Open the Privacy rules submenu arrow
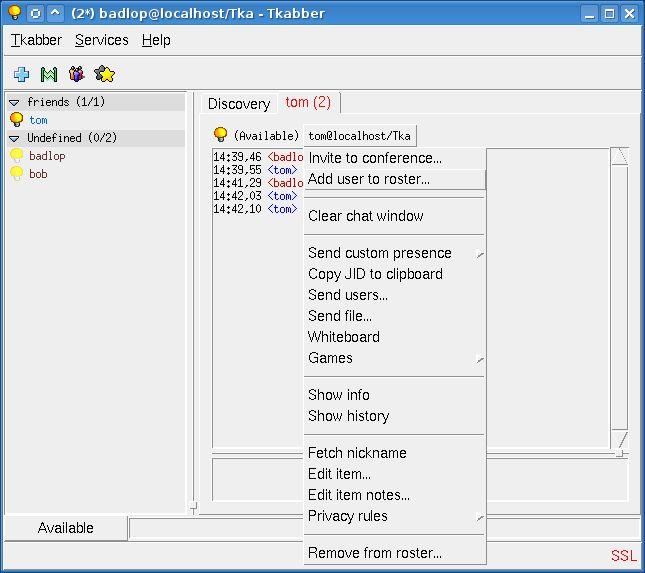Viewport: 645px width, 573px height. point(480,518)
